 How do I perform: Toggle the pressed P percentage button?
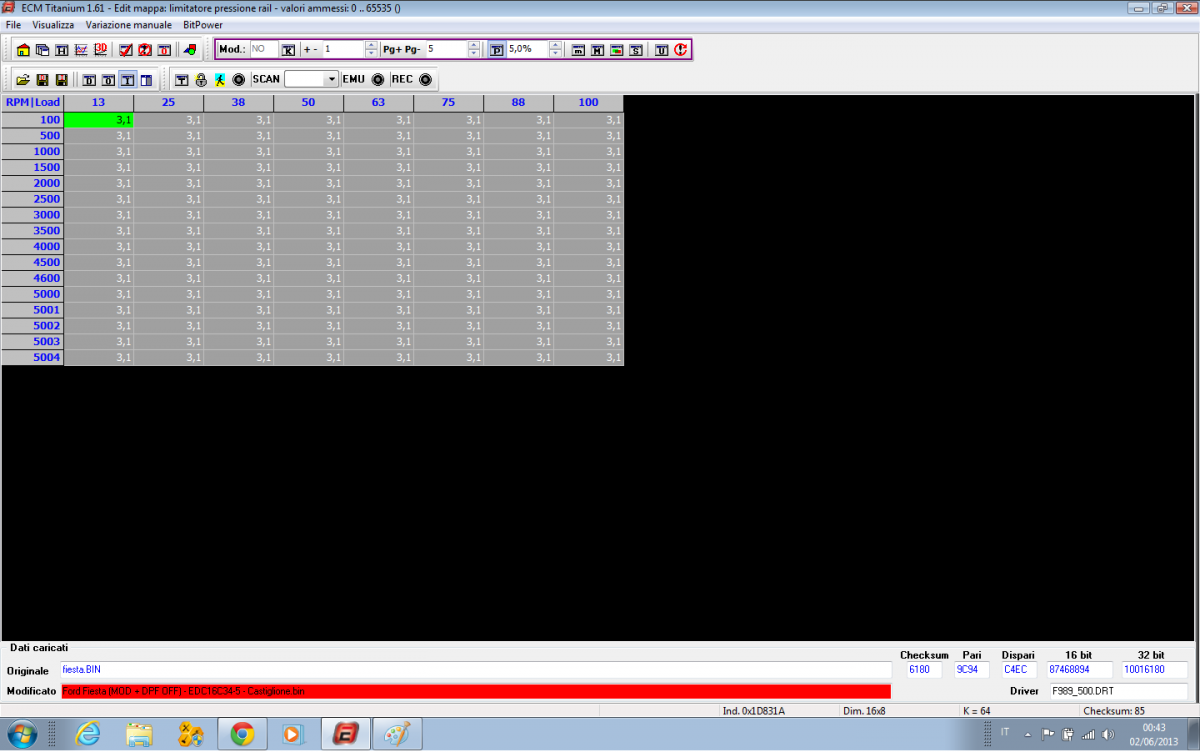497,49
